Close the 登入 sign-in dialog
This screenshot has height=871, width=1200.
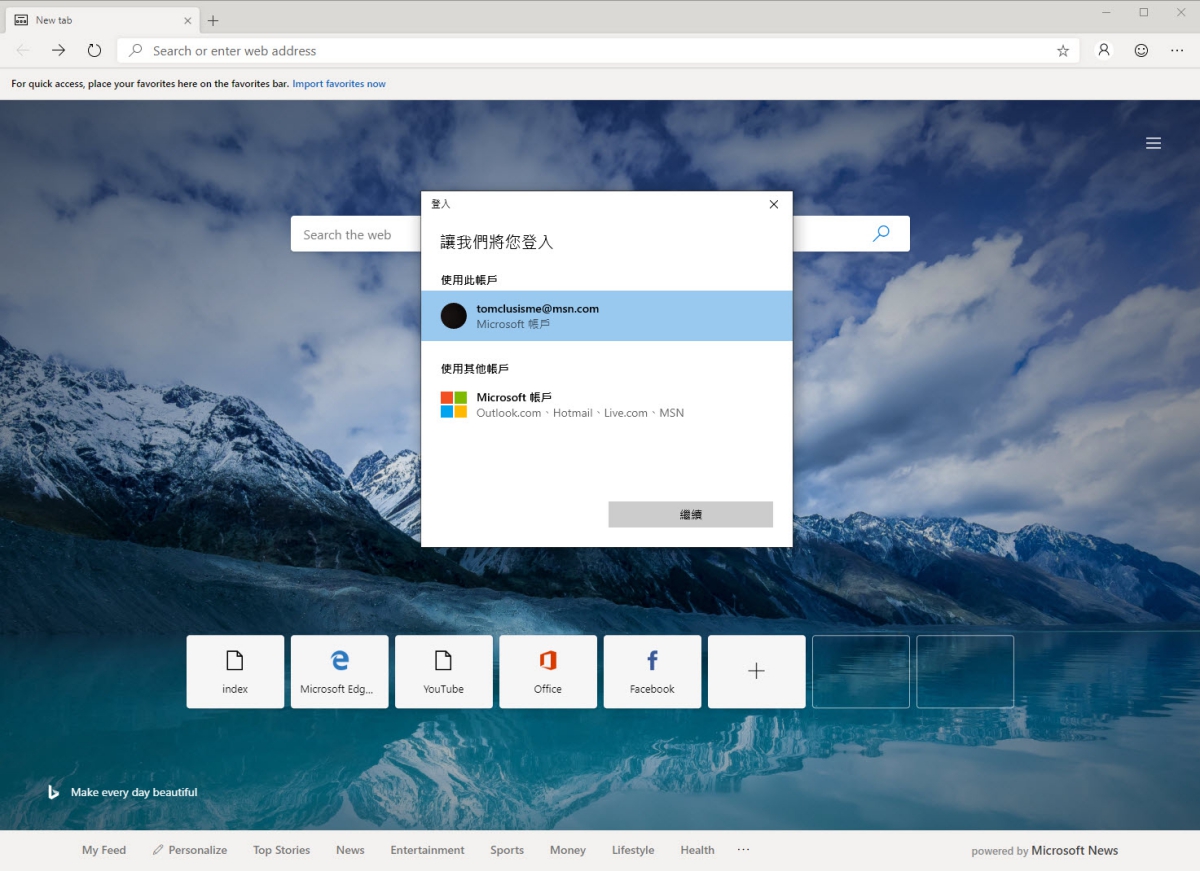[x=773, y=204]
